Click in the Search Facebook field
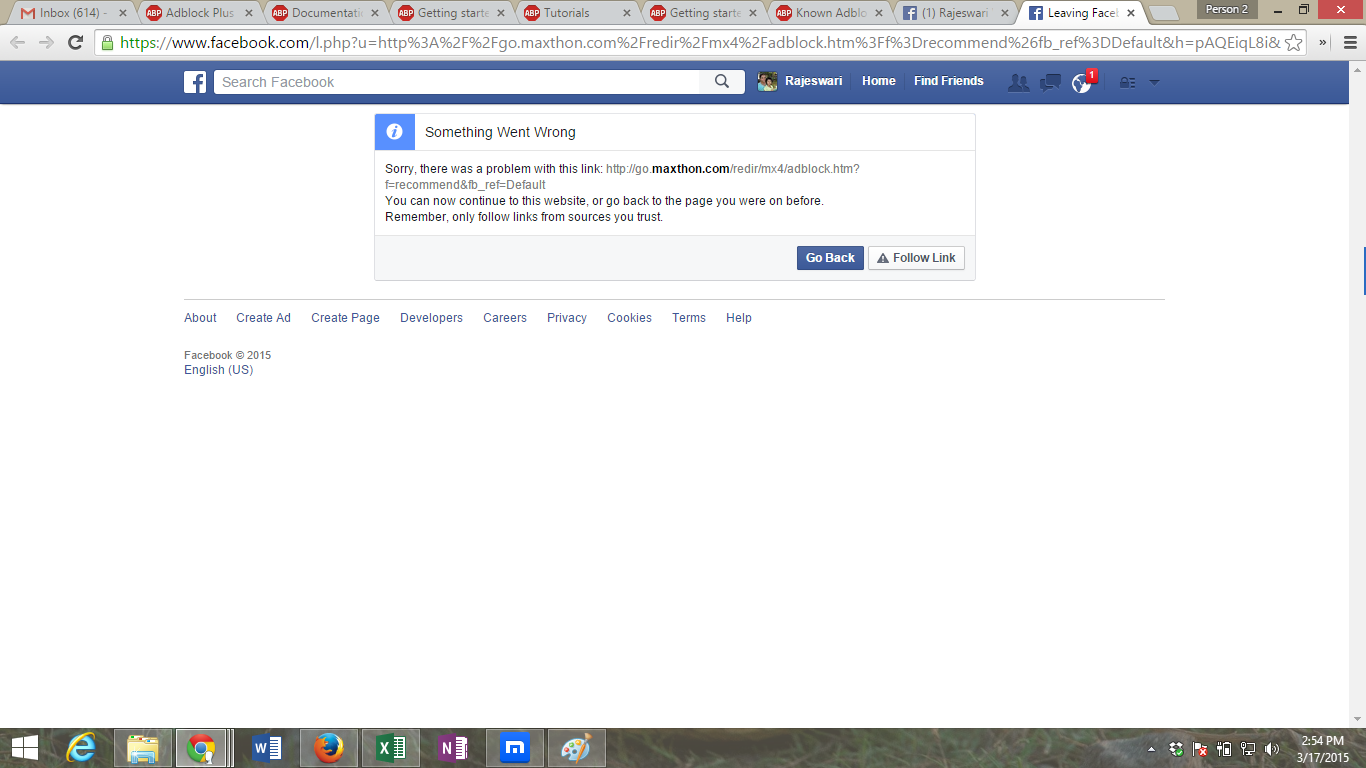 coord(458,82)
